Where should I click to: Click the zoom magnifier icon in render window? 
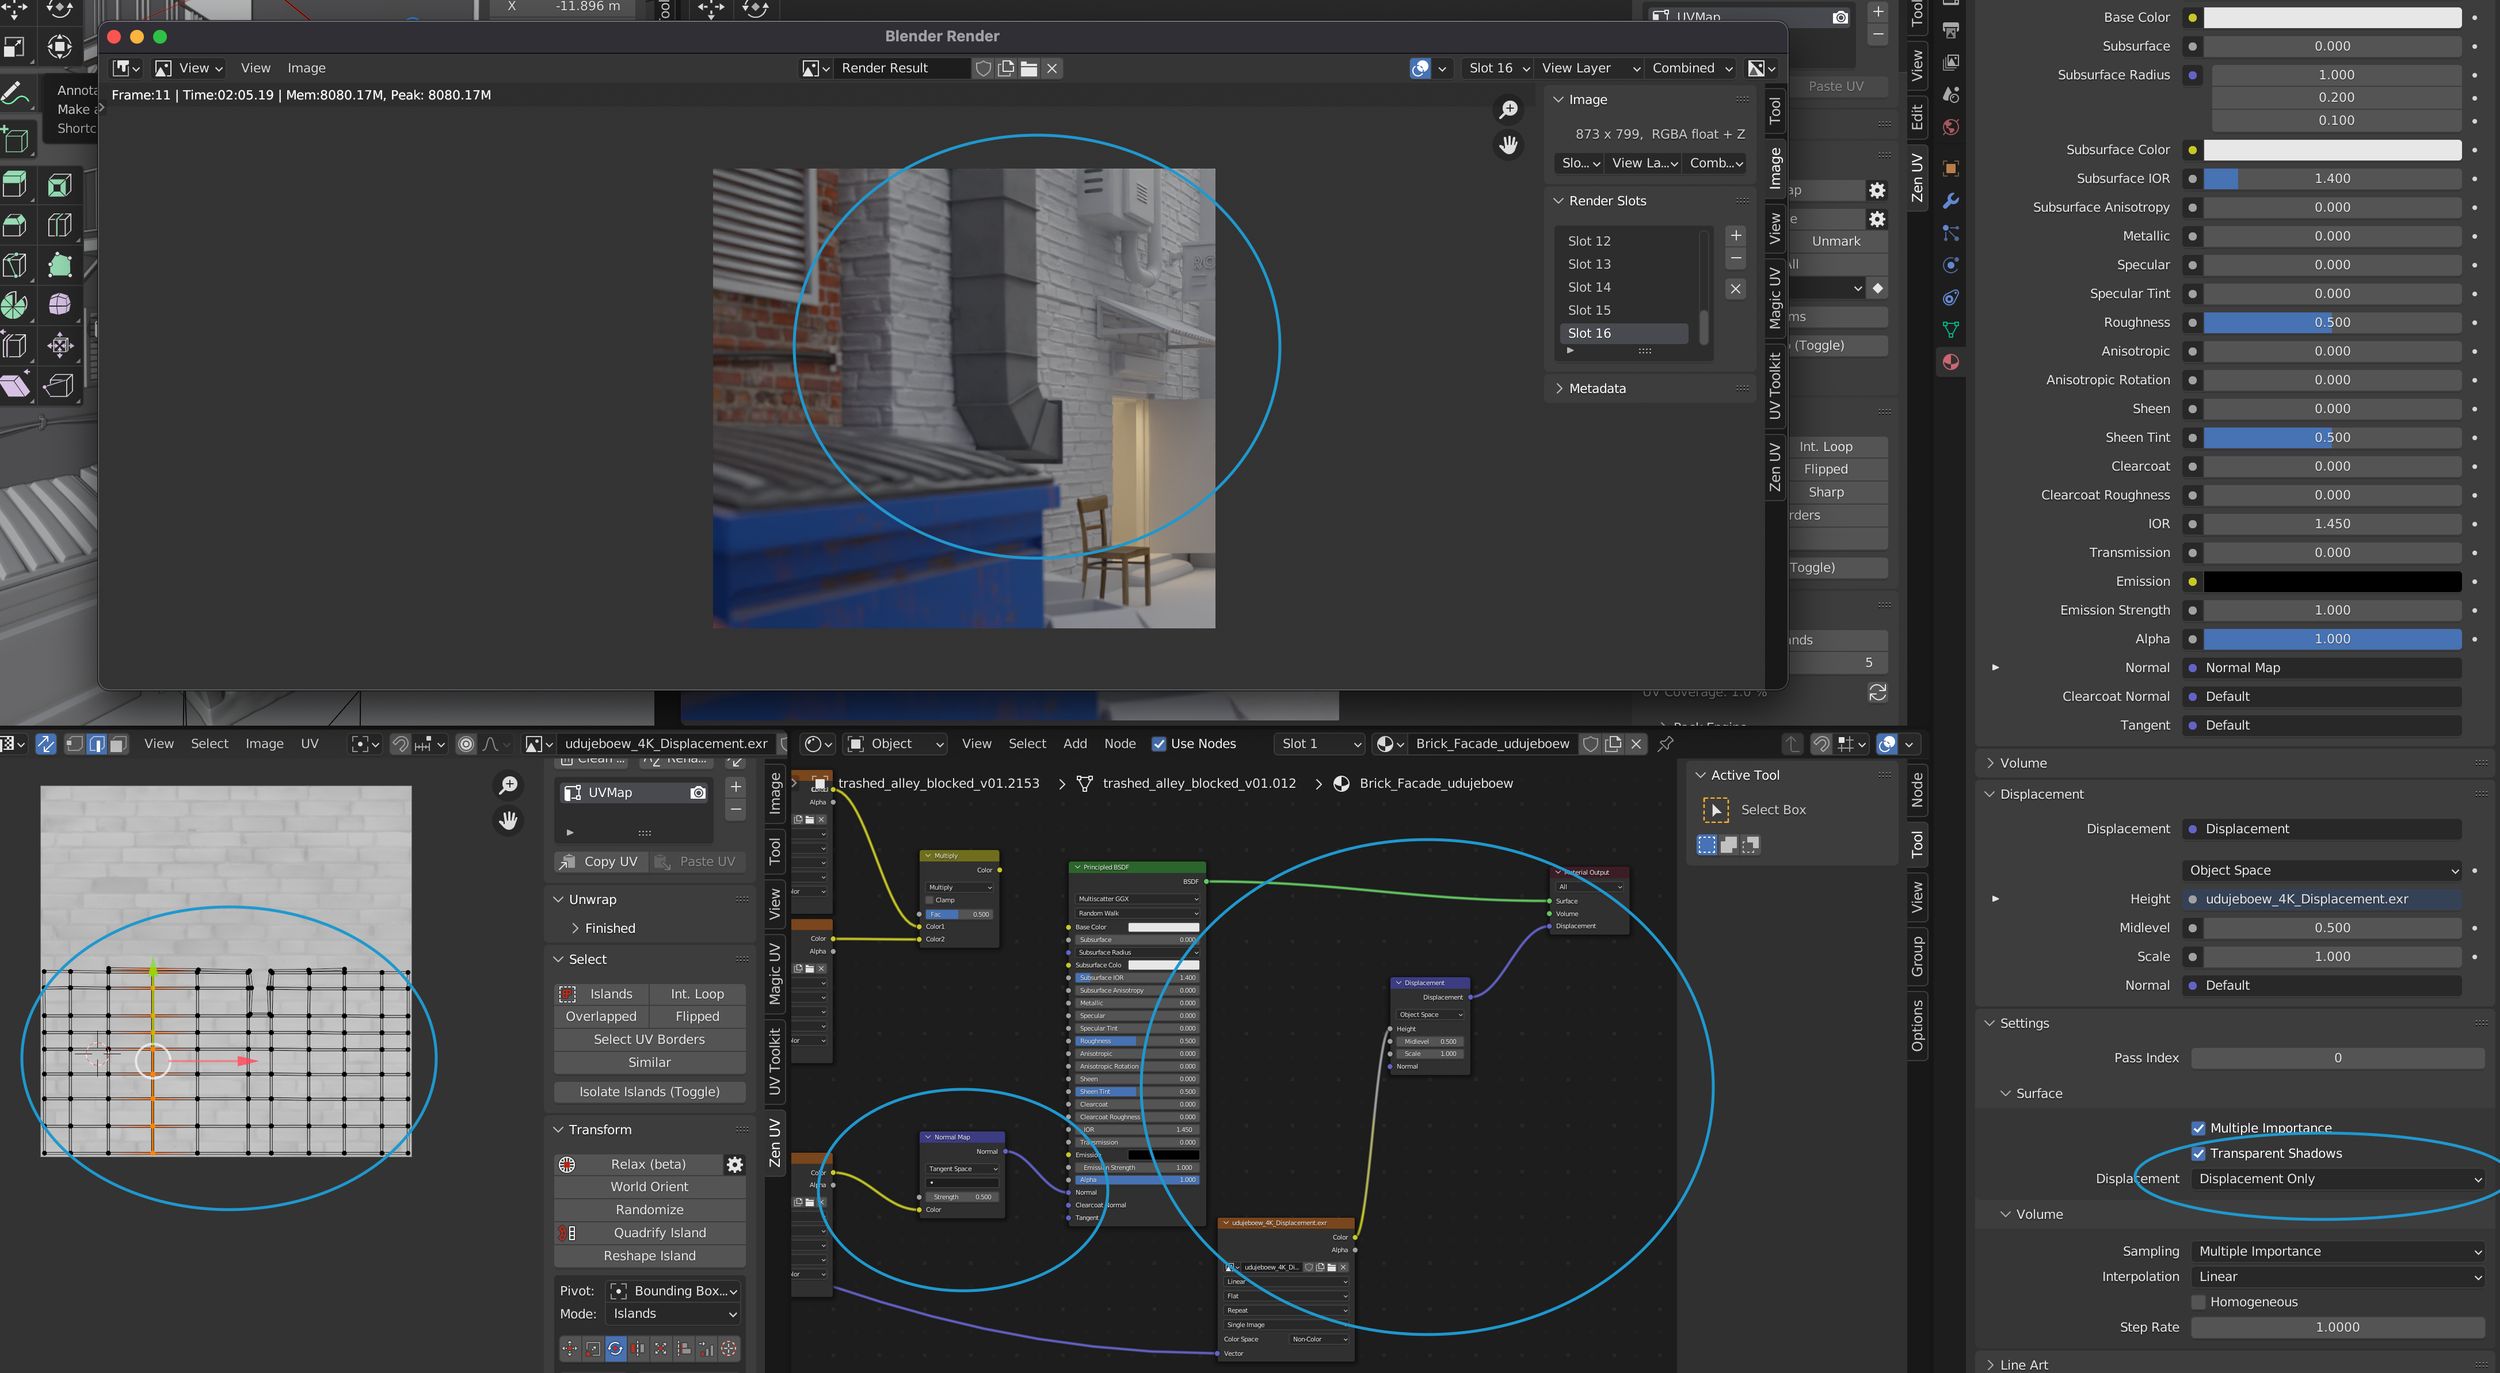(1508, 109)
